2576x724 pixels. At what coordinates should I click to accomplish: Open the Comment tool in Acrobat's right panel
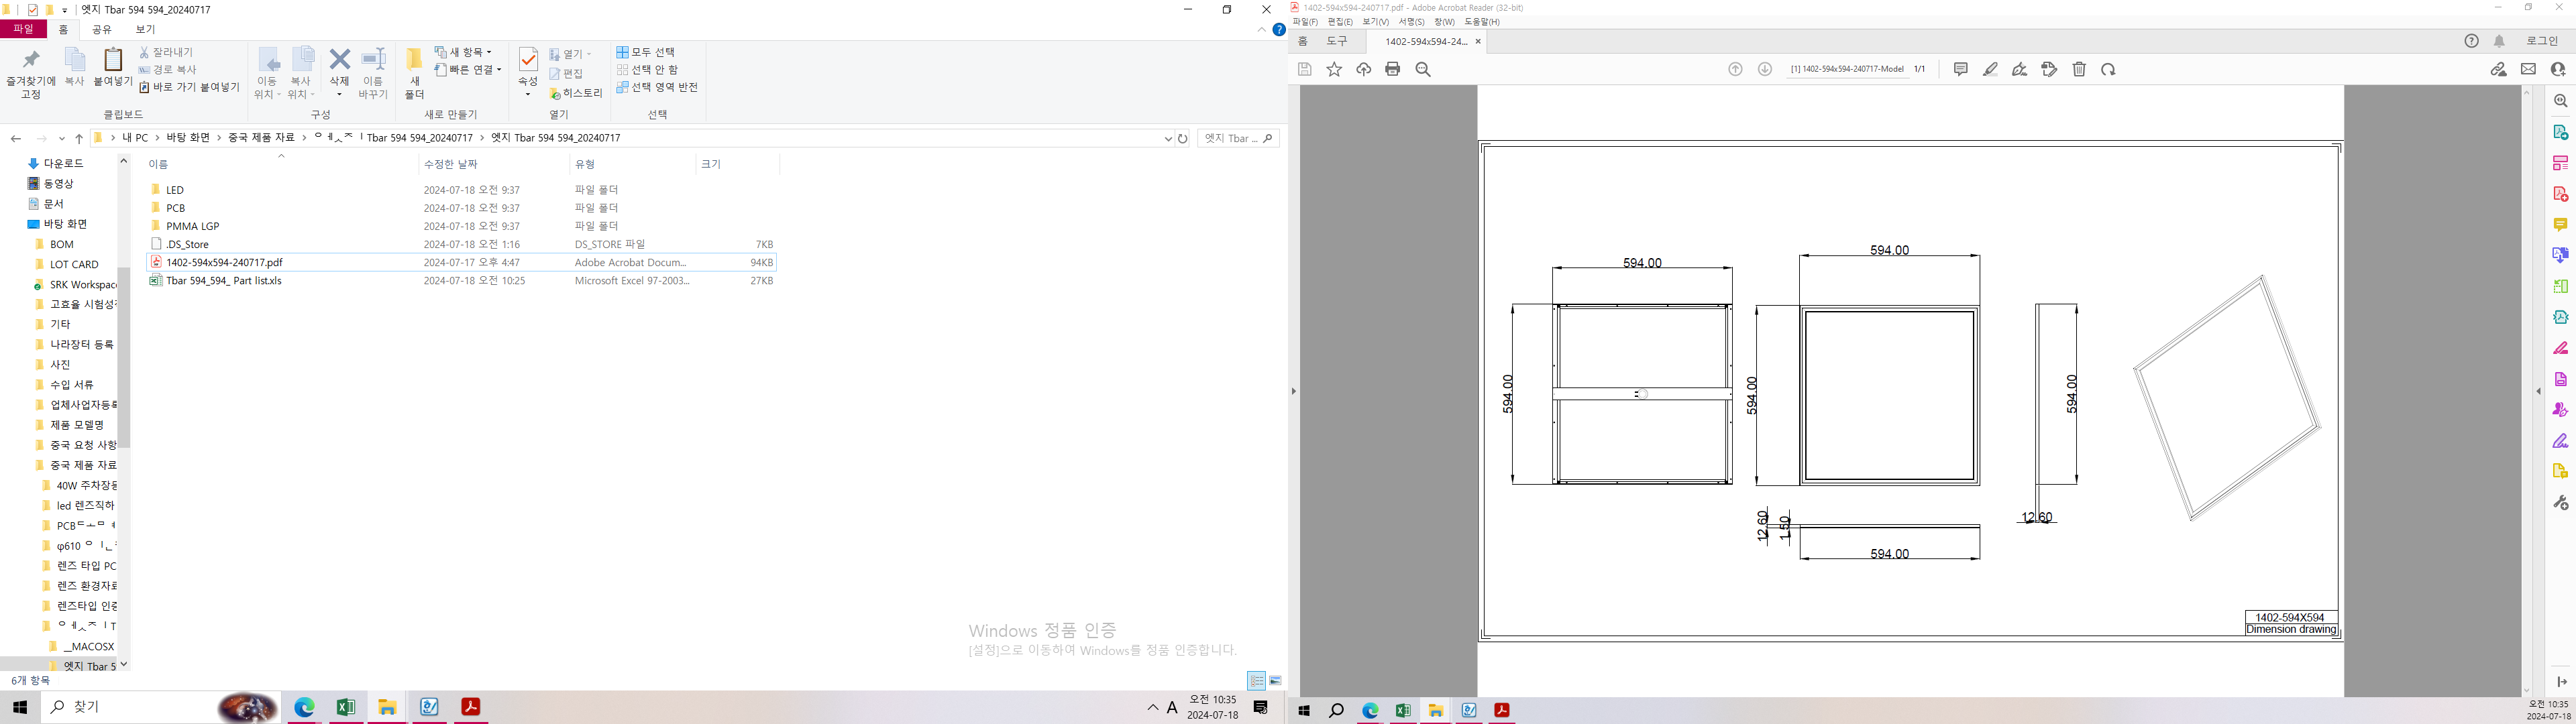2560,225
